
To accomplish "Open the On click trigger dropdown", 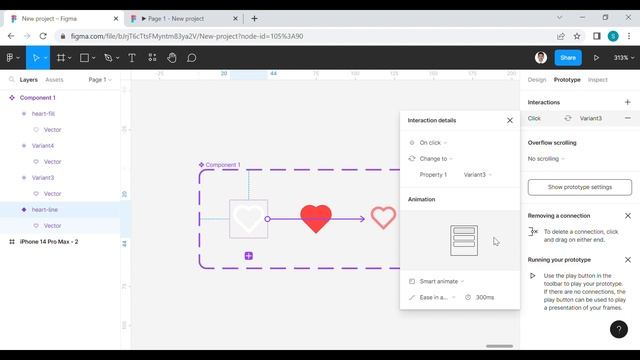I will pyautogui.click(x=433, y=142).
